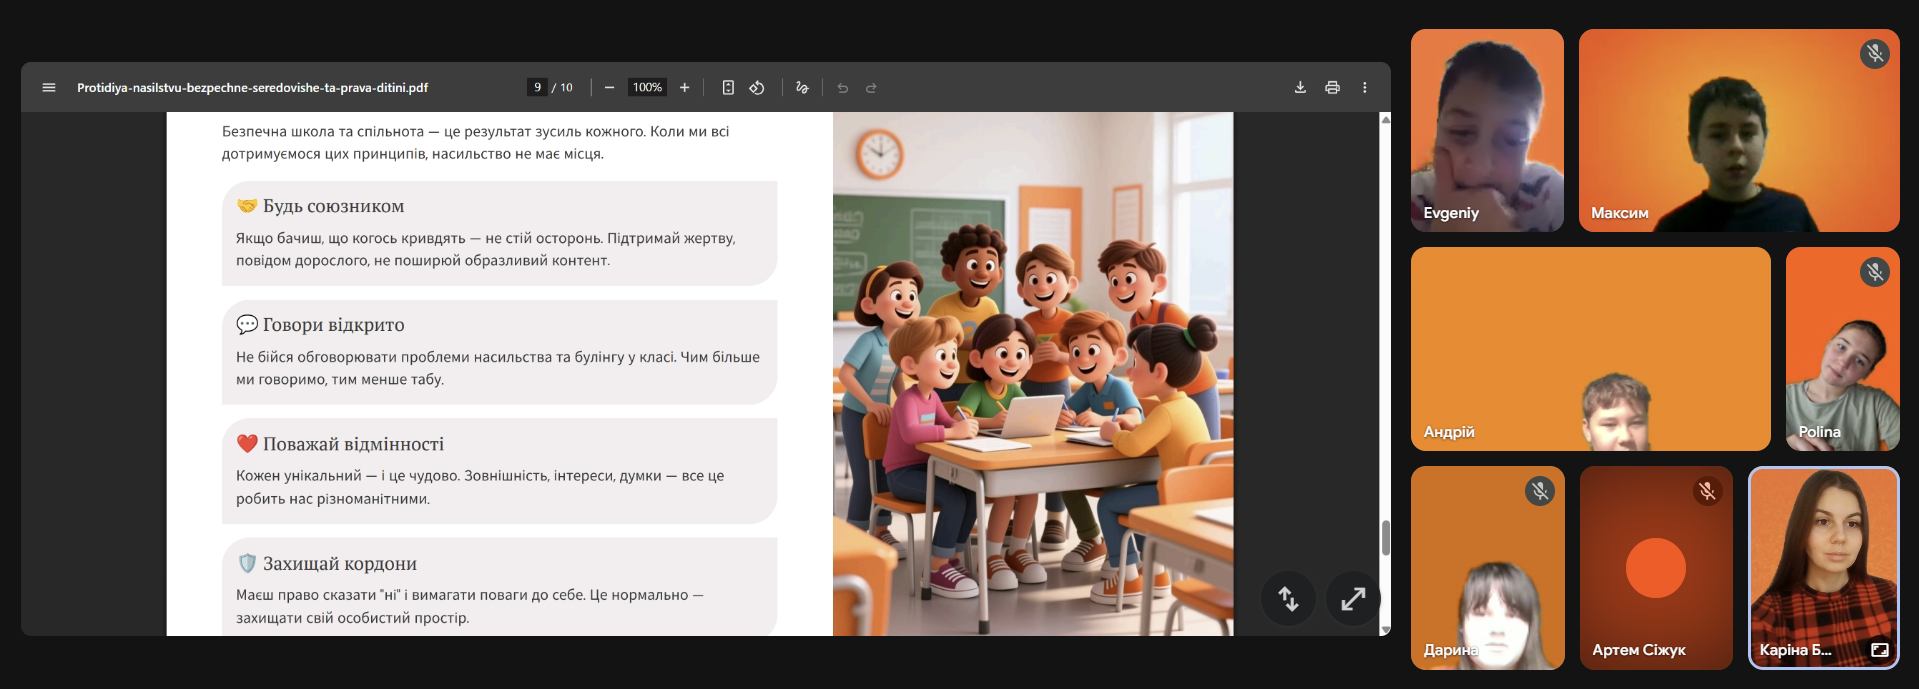Click the redo arrow in toolbar
This screenshot has height=689, width=1919.
pyautogui.click(x=871, y=88)
